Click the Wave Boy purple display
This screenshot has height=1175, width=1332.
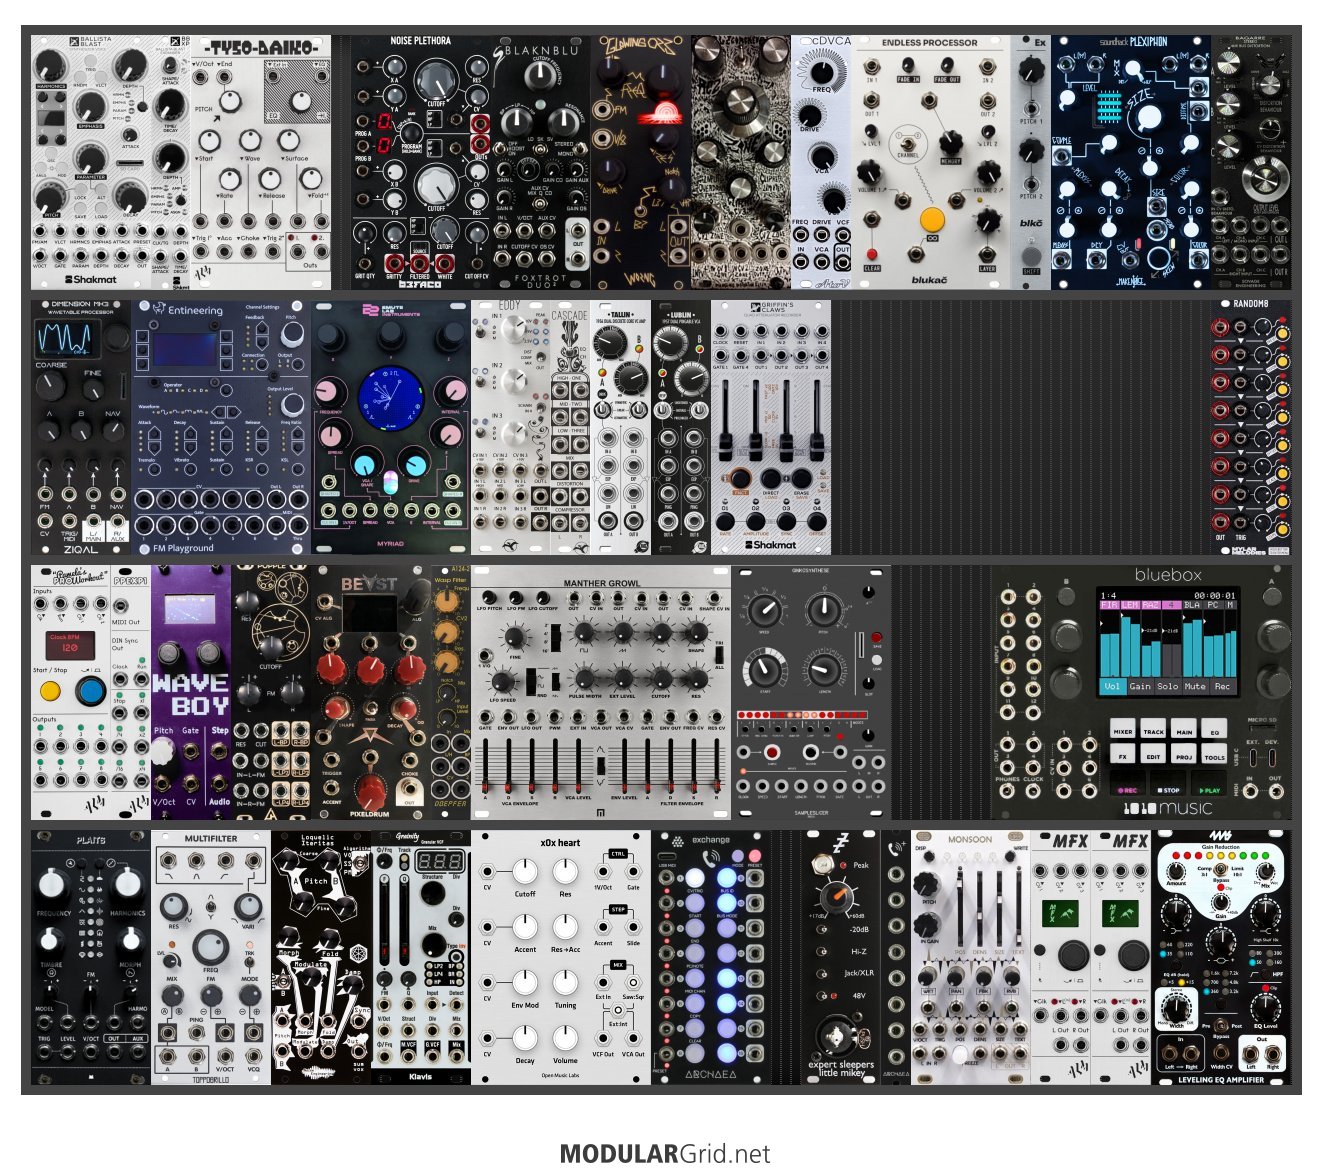pos(190,609)
